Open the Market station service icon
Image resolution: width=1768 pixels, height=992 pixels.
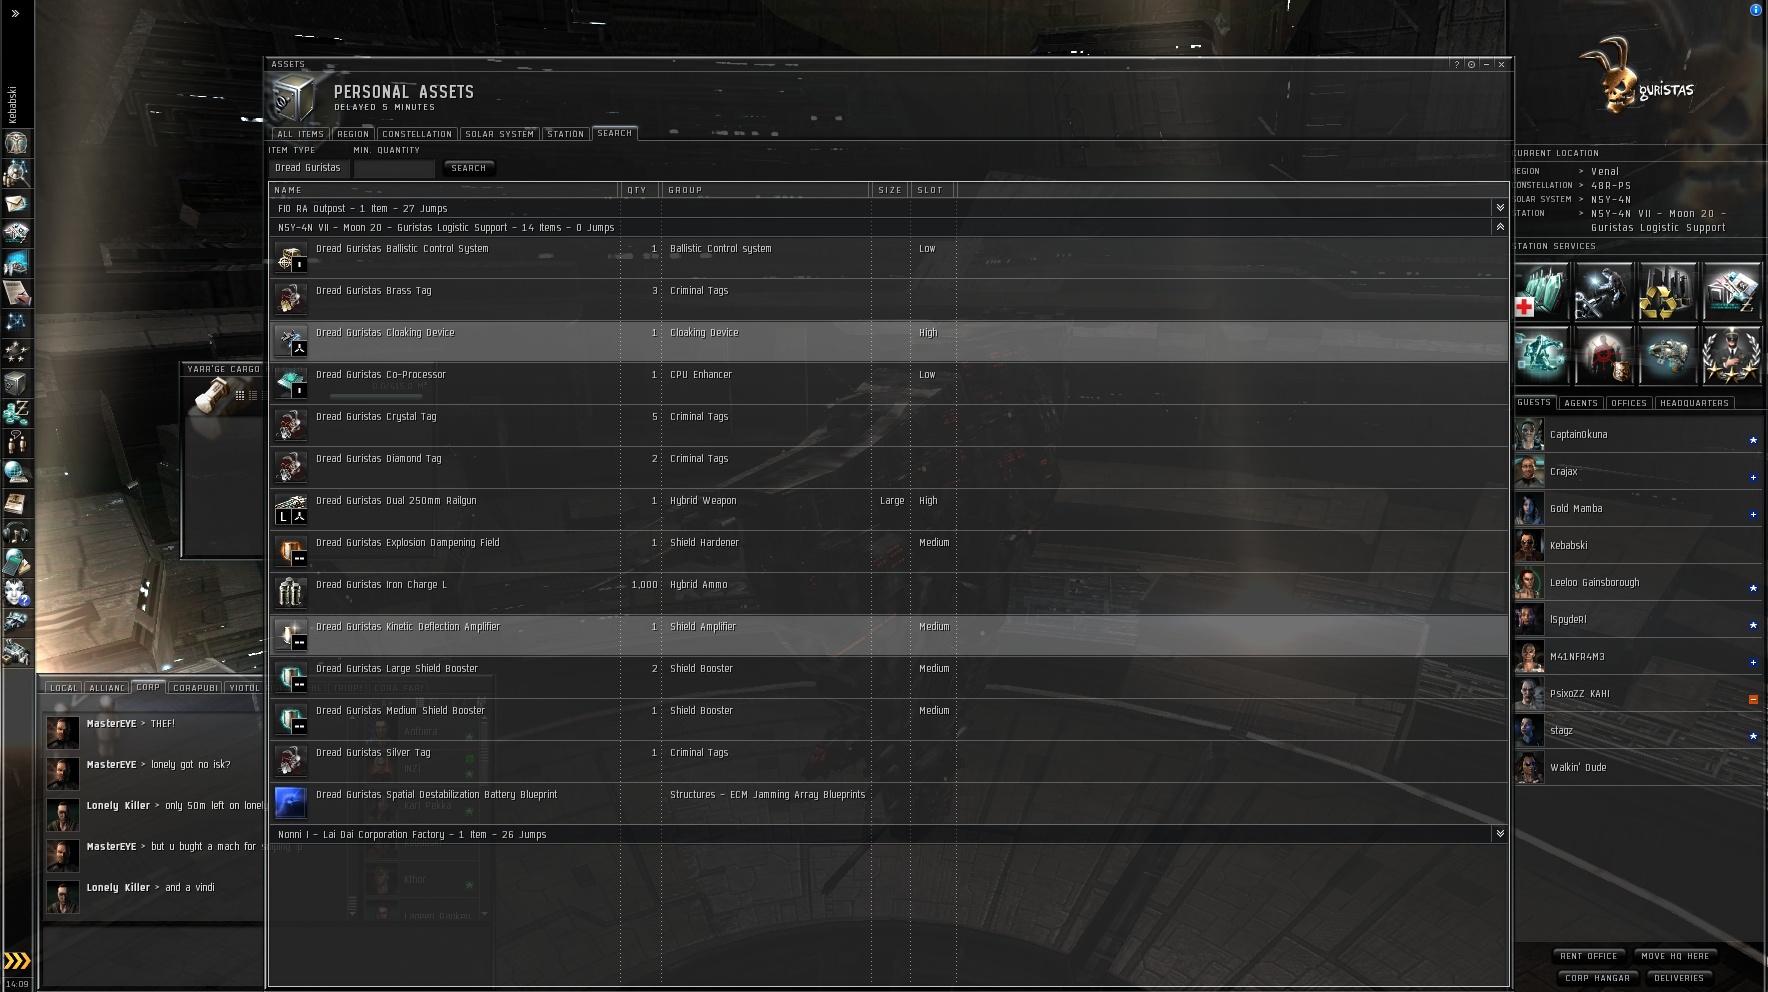(1730, 292)
